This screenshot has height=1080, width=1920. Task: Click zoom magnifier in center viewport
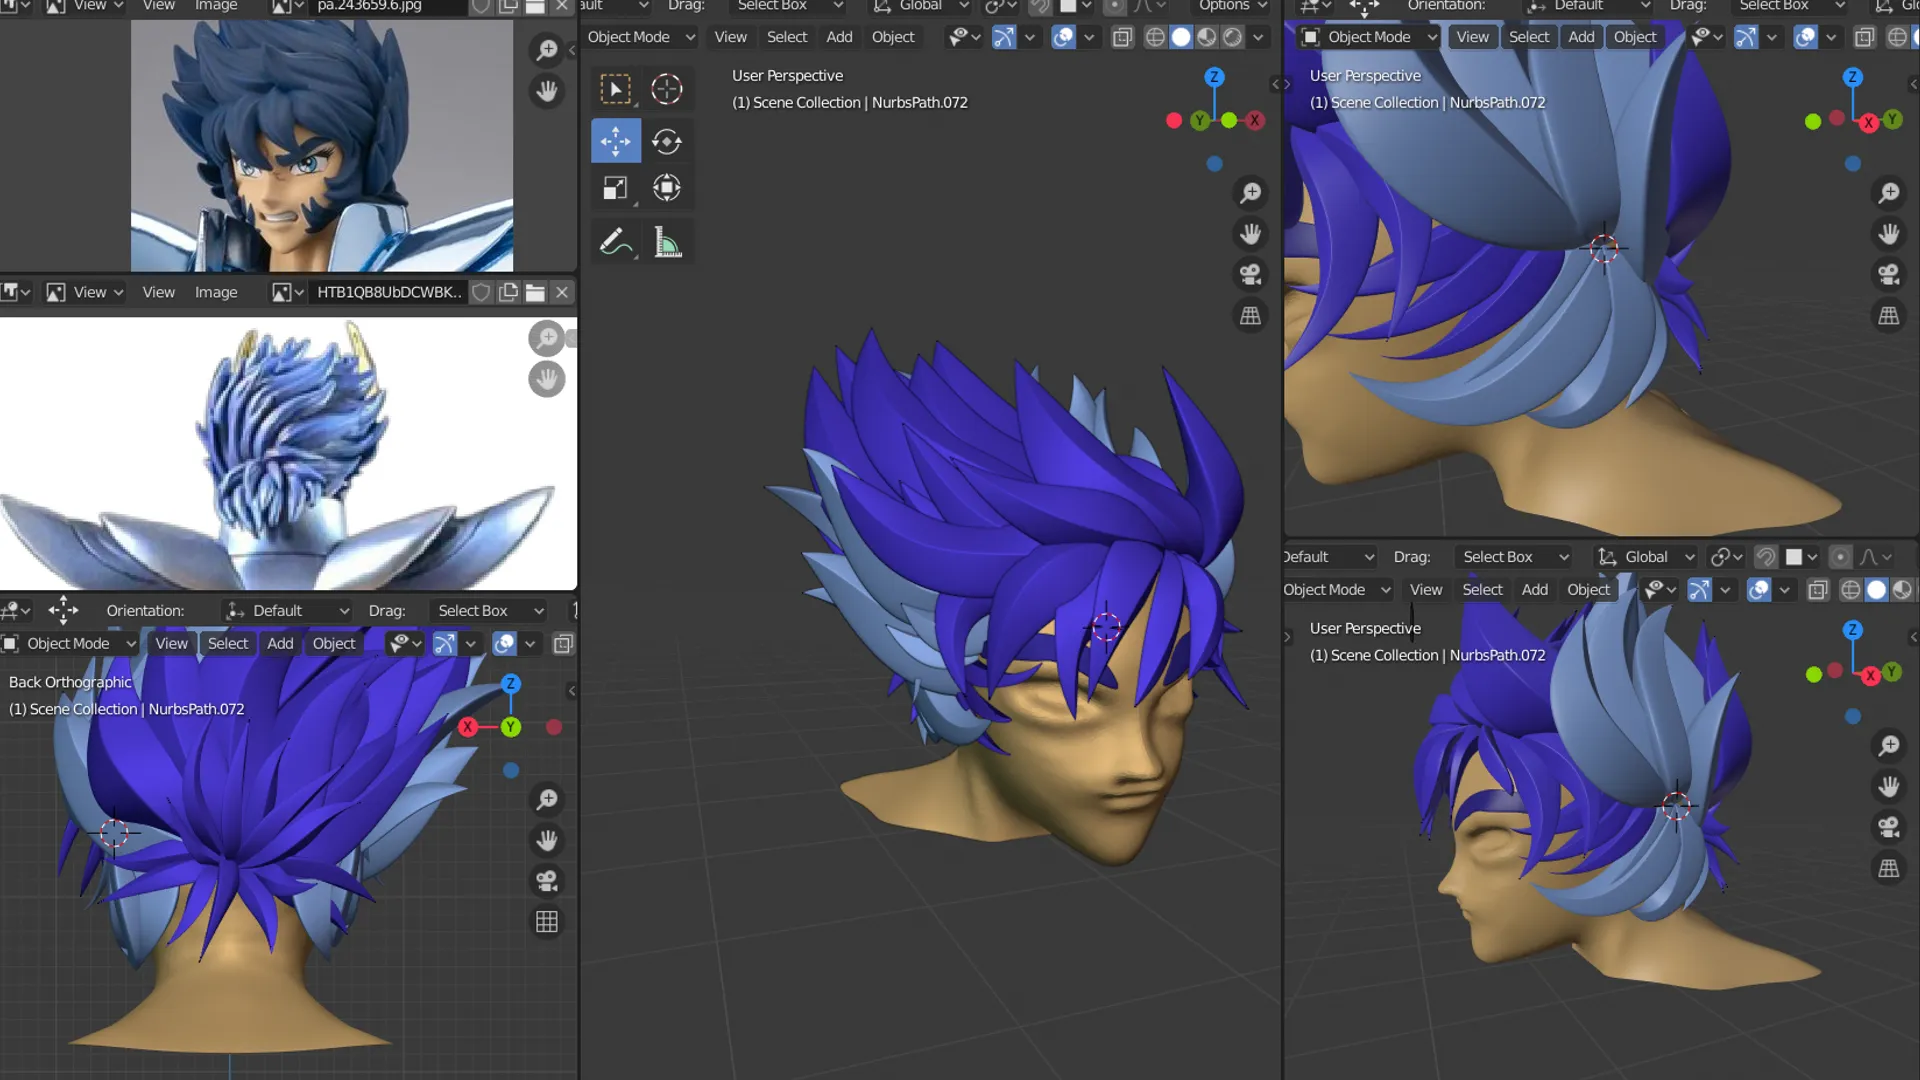click(x=1250, y=193)
